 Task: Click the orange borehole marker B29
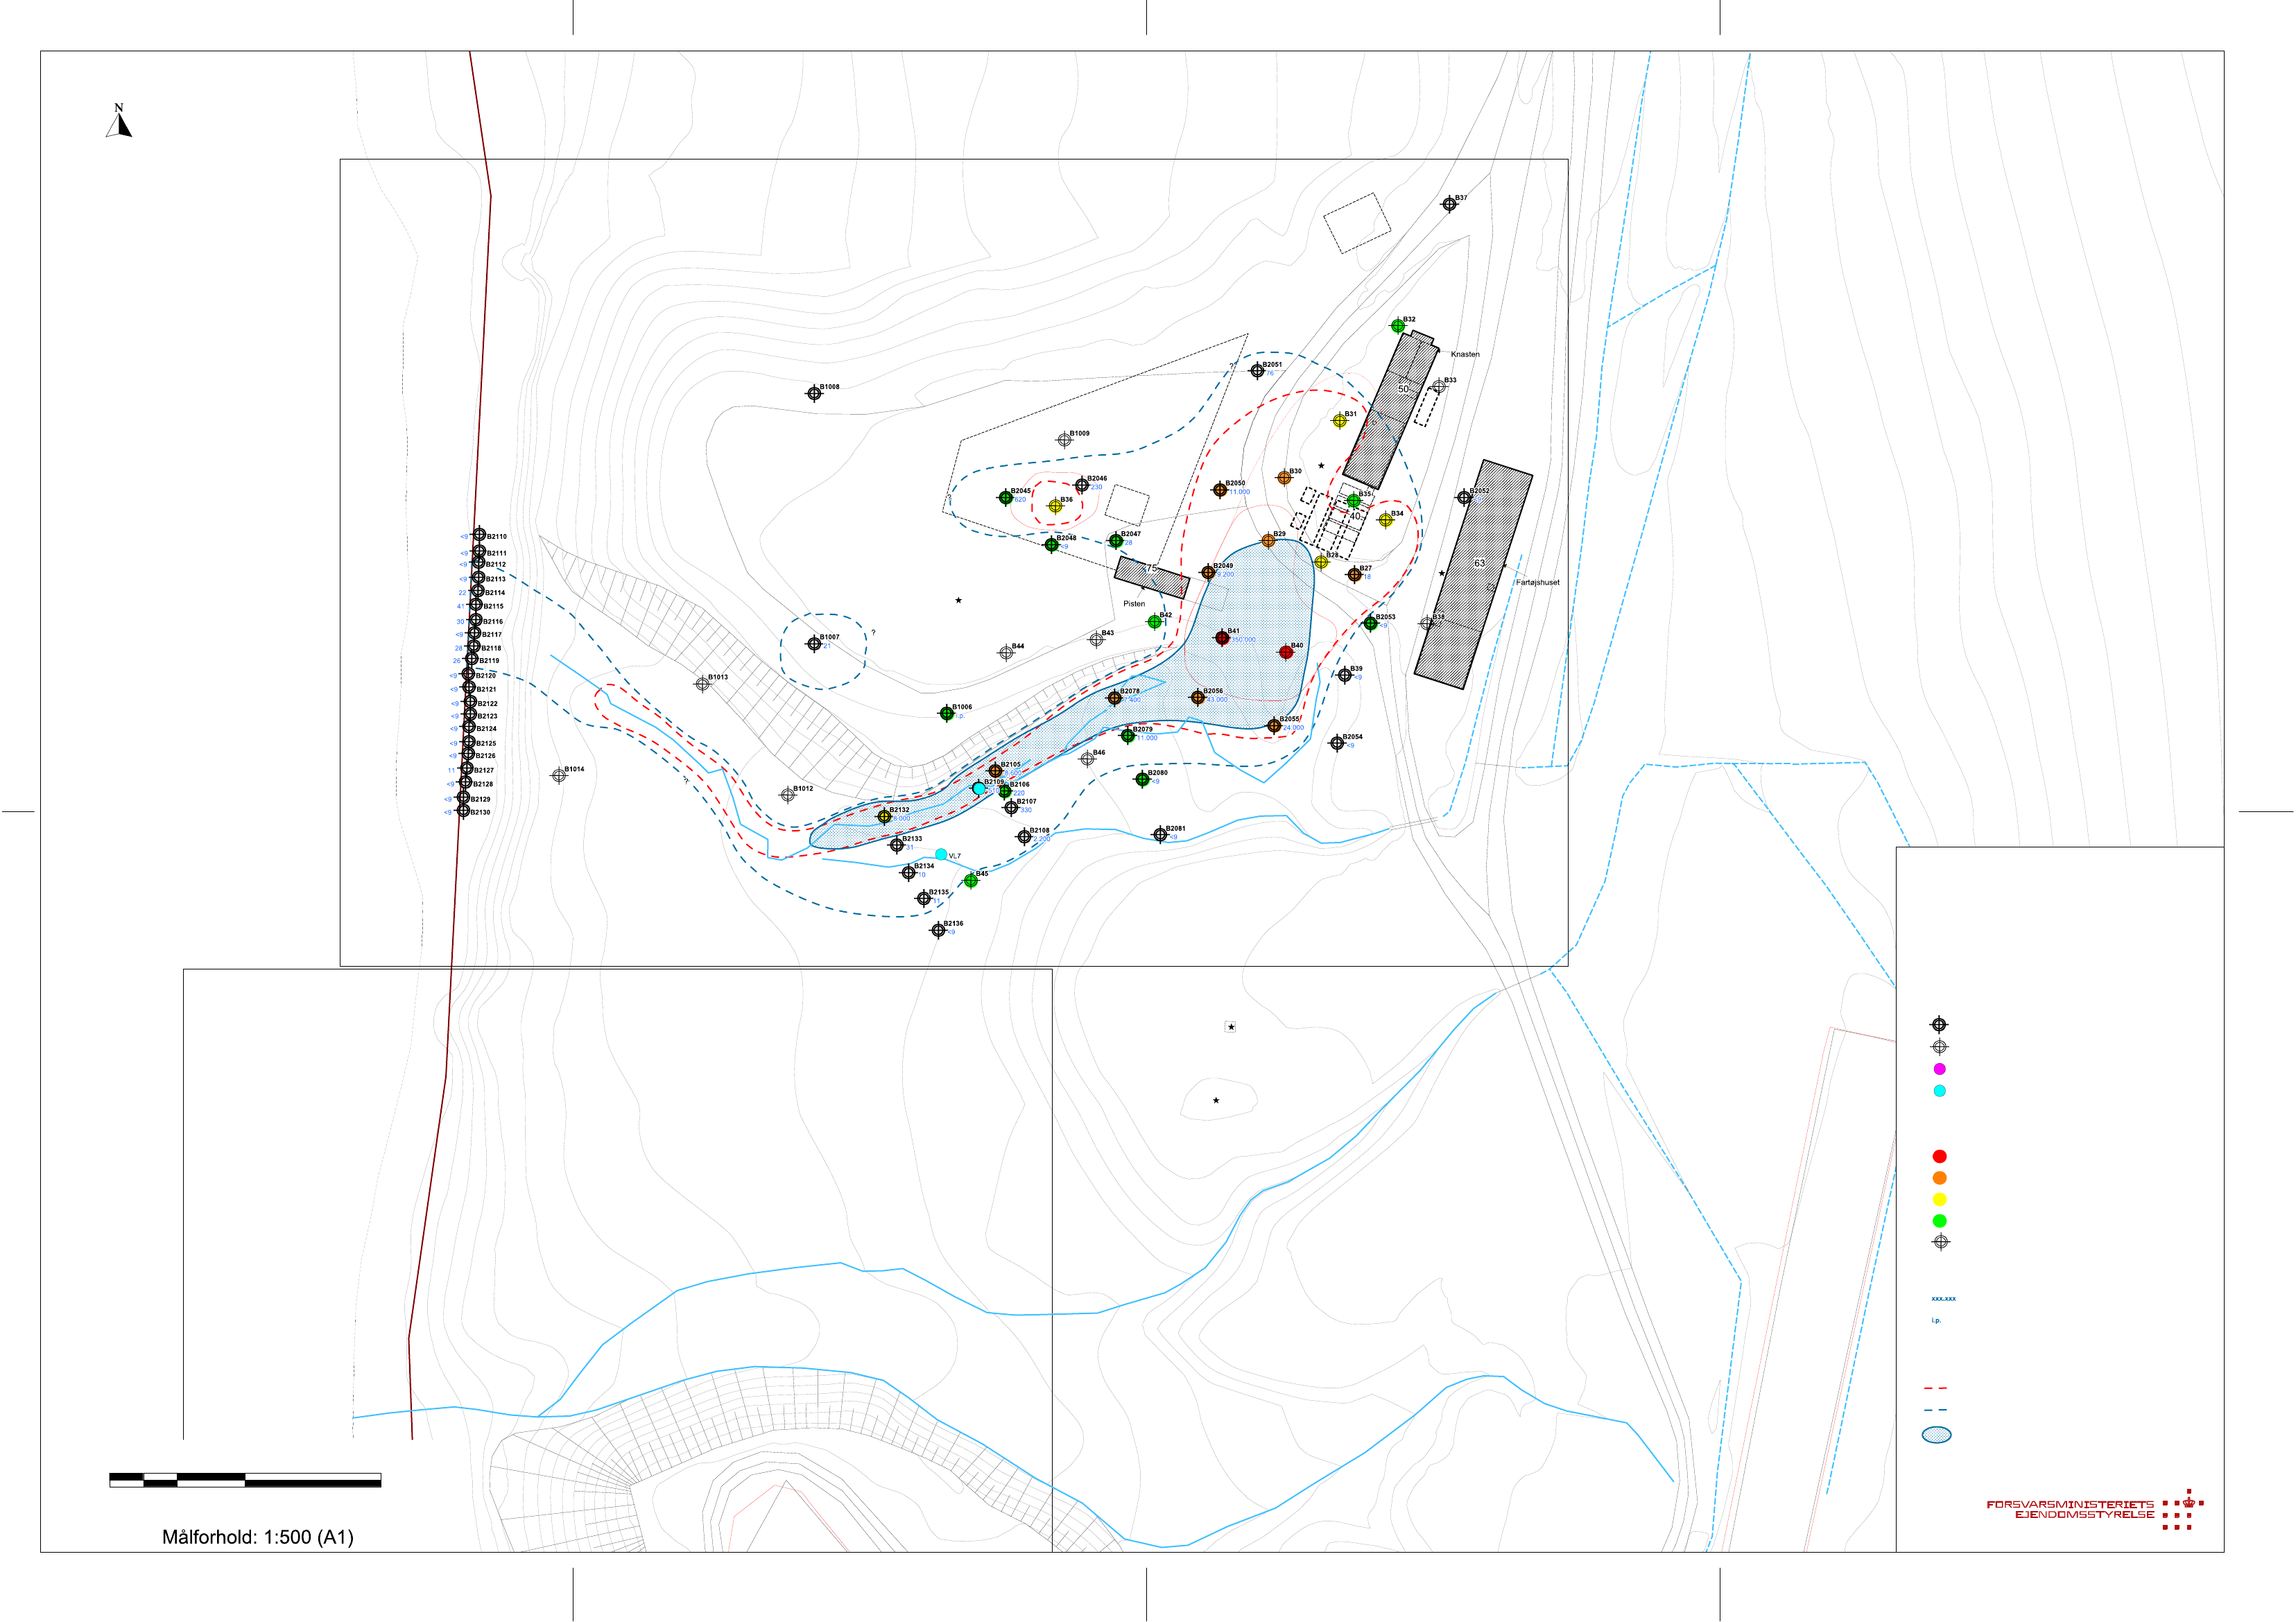(x=1268, y=541)
